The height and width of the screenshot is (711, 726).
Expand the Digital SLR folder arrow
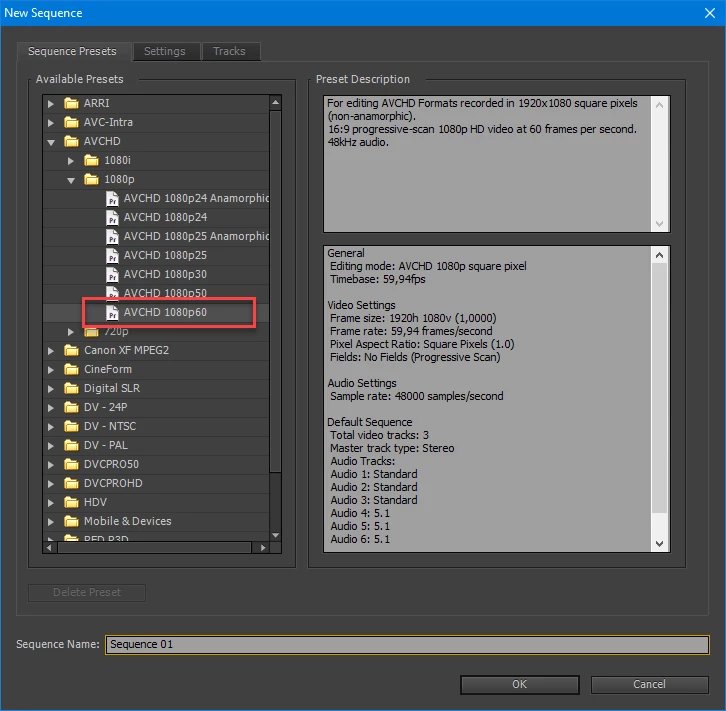[51, 389]
